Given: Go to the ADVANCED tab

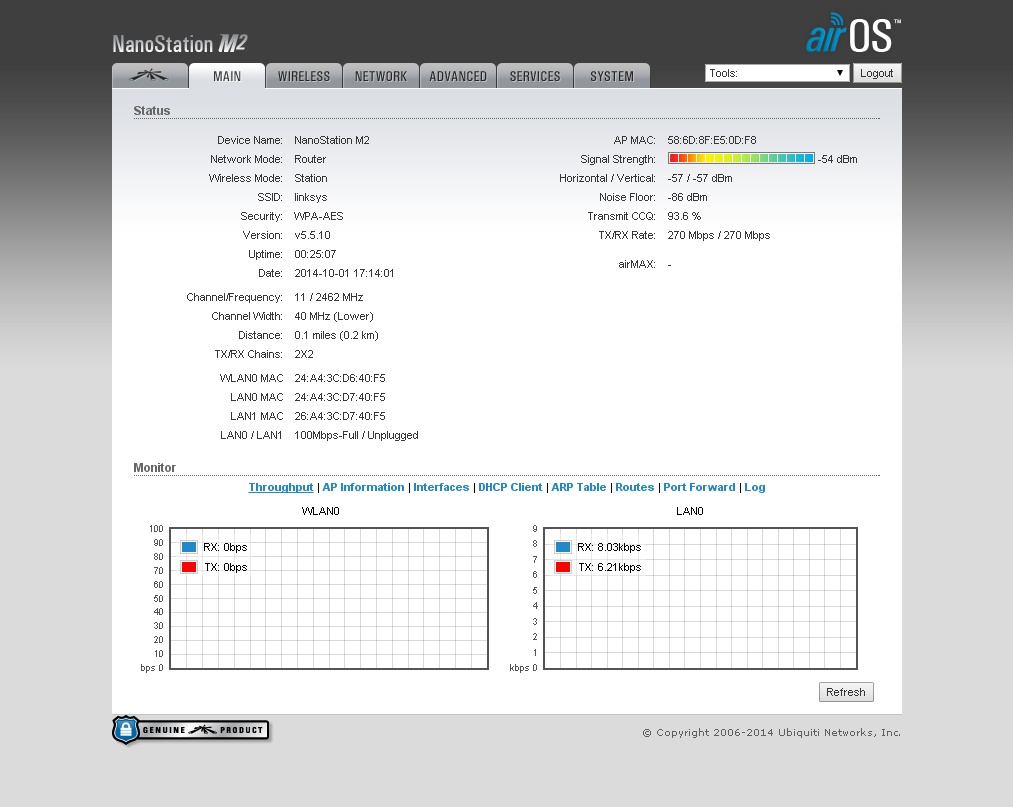Looking at the screenshot, I should click(457, 76).
